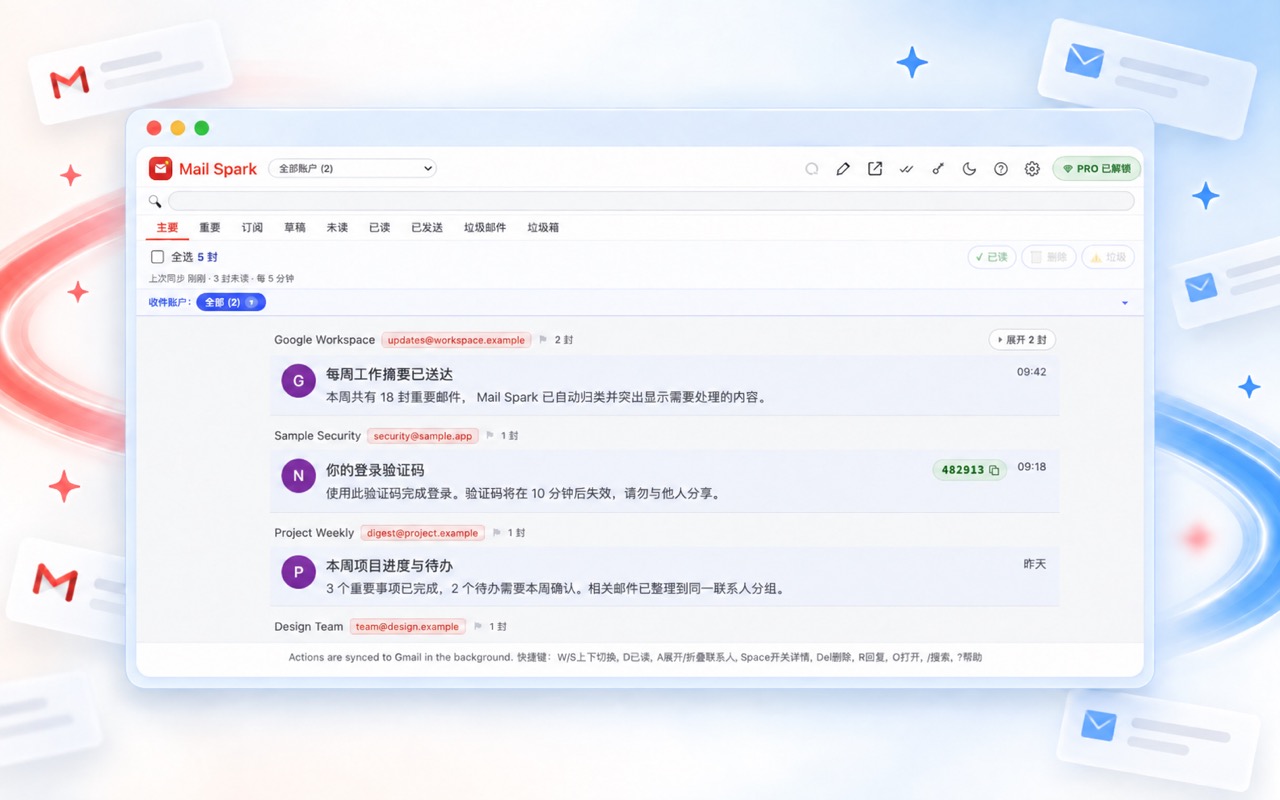Open in external window via the arrow icon
Viewport: 1280px width, 800px height.
point(875,169)
